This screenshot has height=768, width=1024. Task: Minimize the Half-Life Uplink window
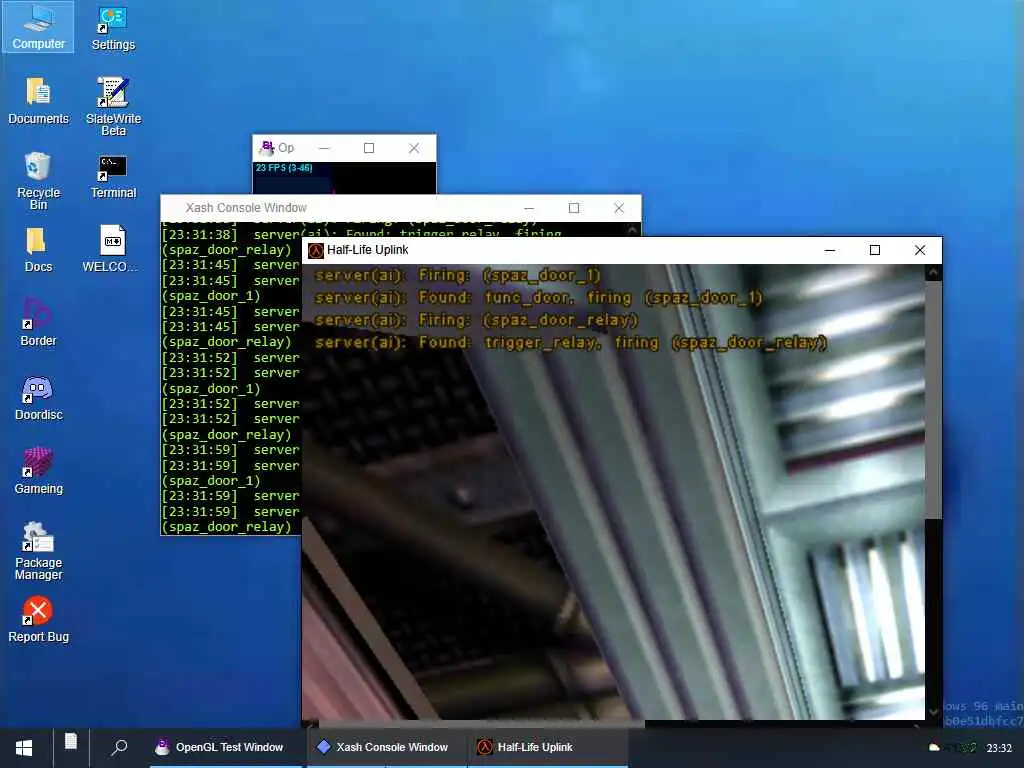coord(830,250)
